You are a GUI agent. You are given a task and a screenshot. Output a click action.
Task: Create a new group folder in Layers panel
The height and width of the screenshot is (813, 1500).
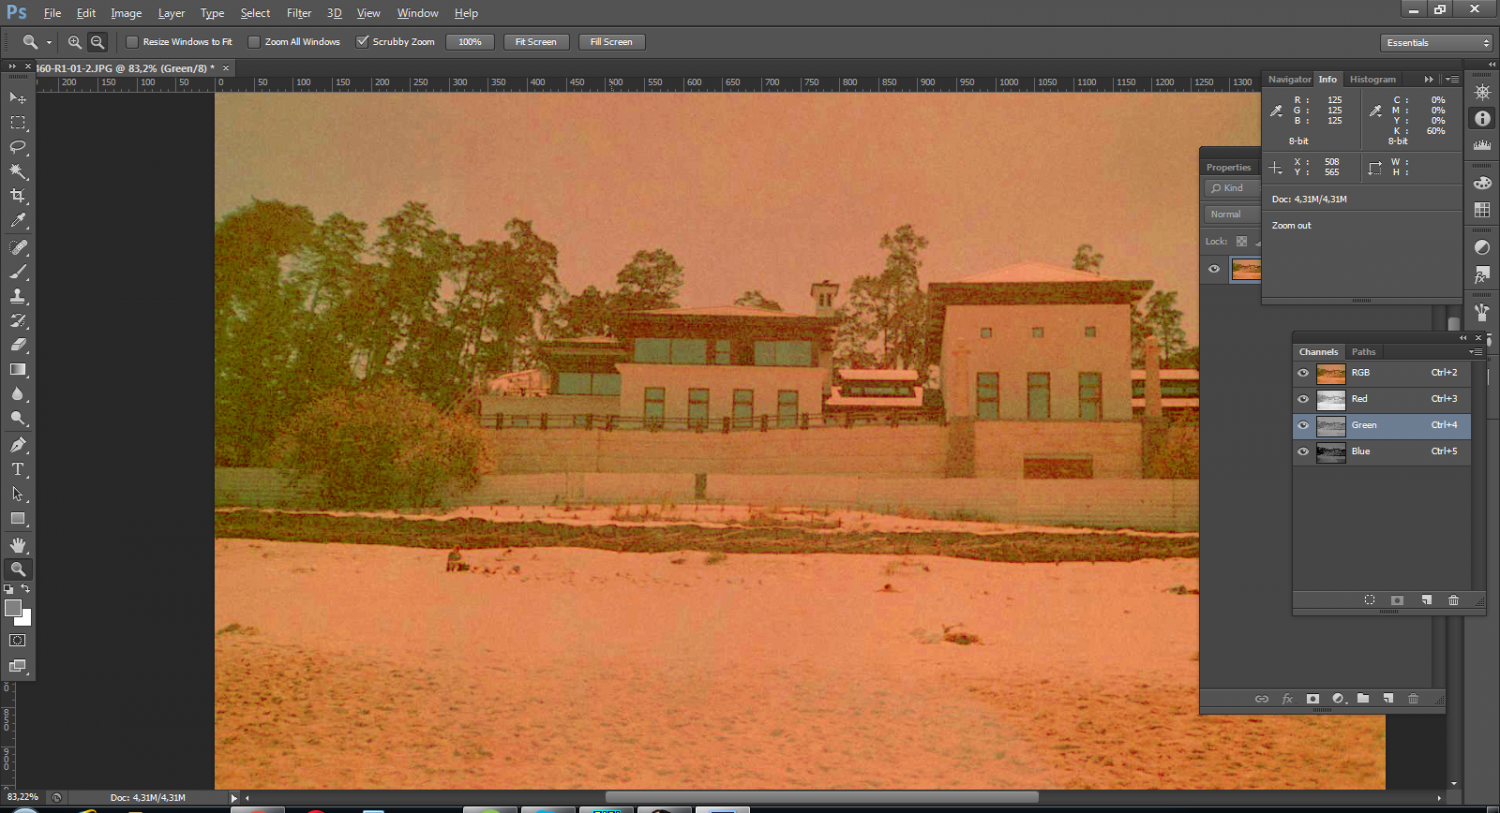pyautogui.click(x=1363, y=699)
